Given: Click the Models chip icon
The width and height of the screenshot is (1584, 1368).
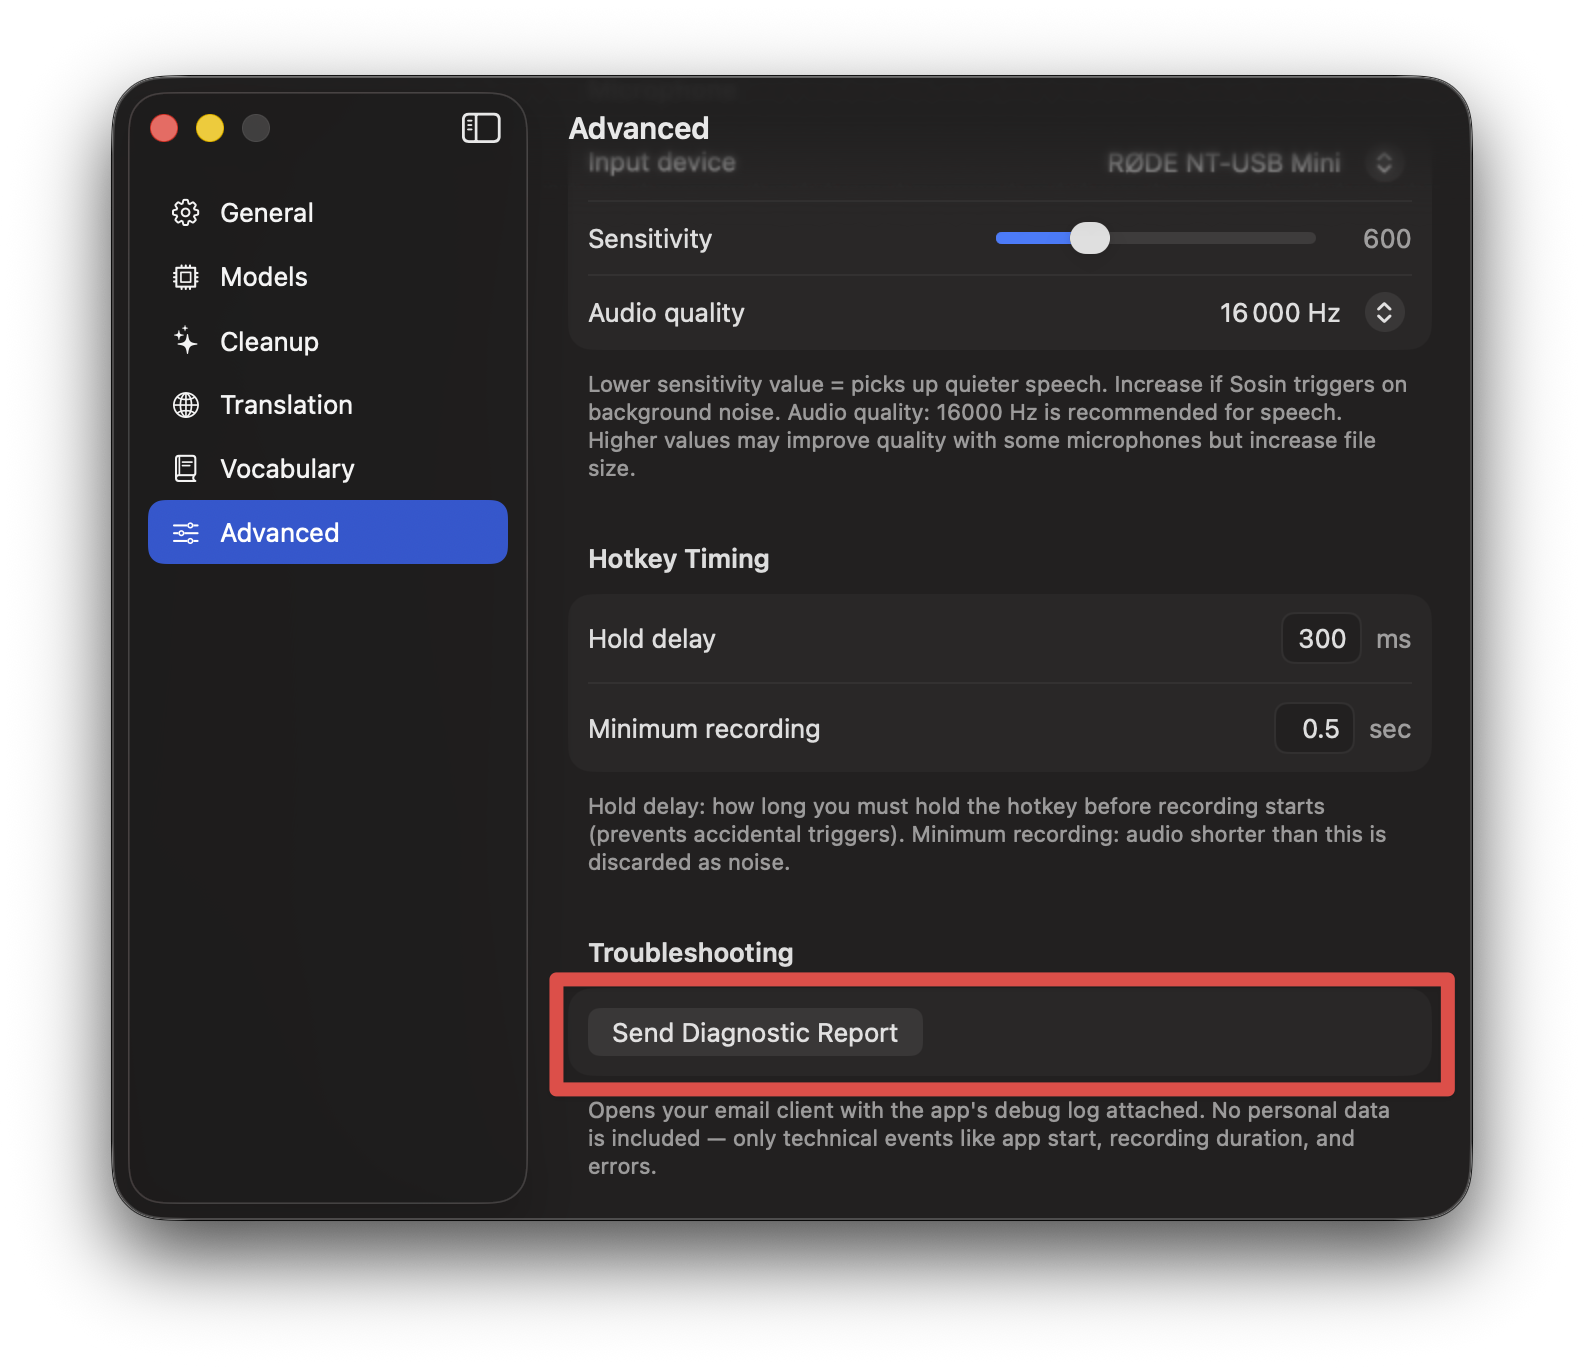Looking at the screenshot, I should pyautogui.click(x=186, y=277).
